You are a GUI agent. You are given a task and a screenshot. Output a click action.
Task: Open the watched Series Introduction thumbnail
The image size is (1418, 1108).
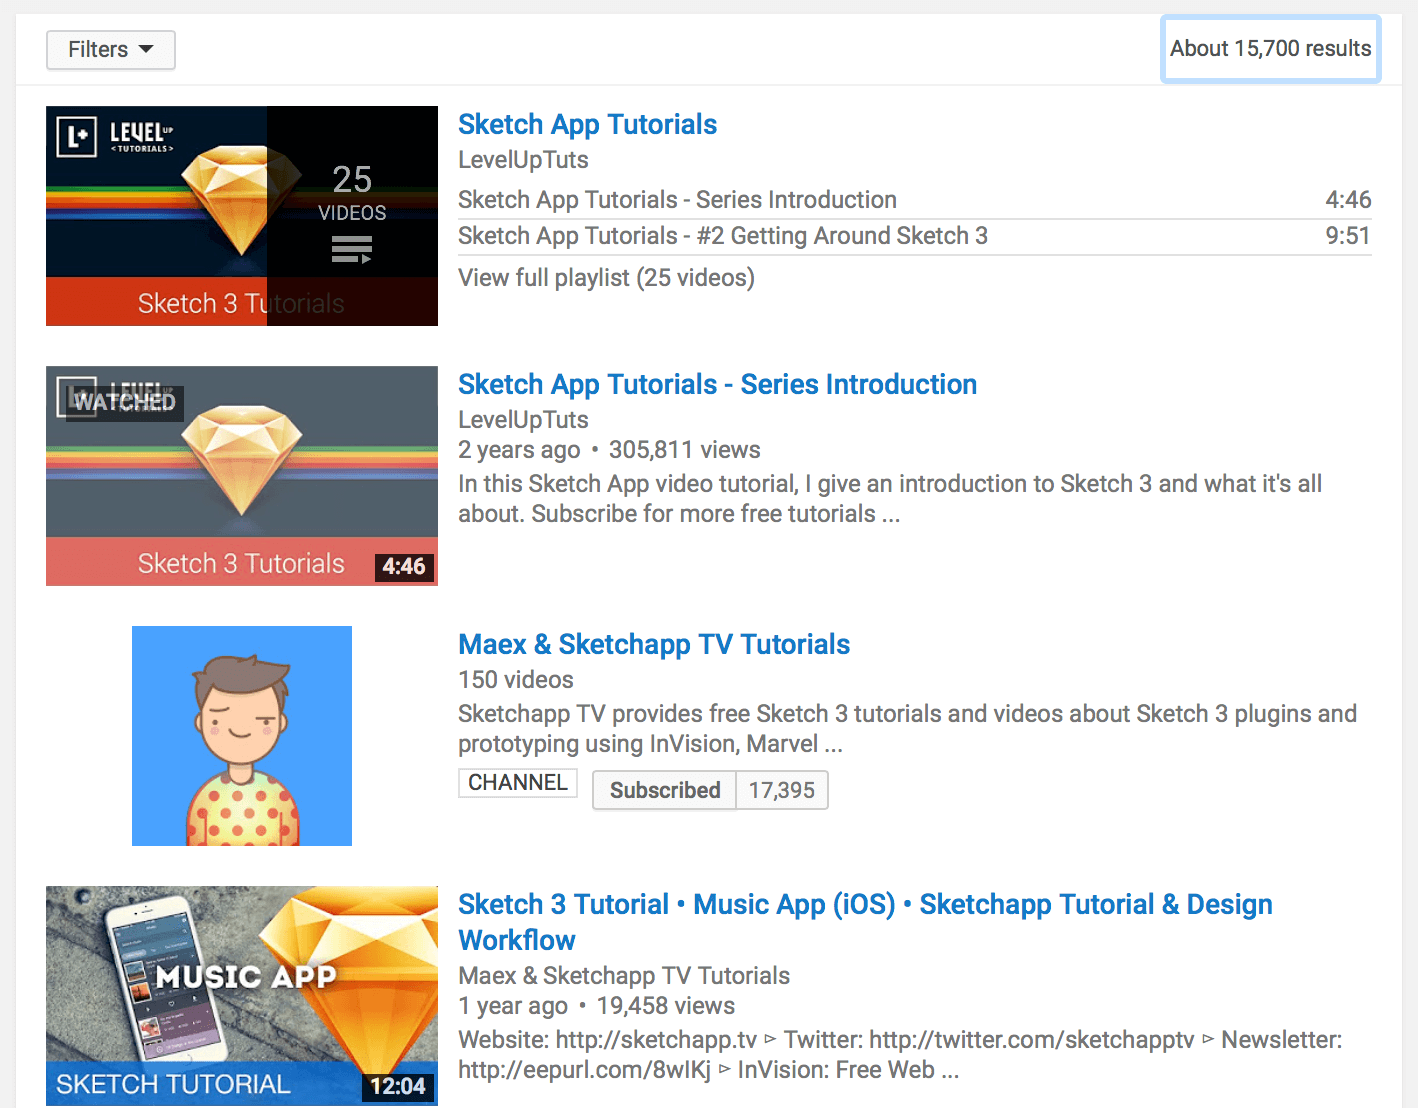click(x=242, y=476)
